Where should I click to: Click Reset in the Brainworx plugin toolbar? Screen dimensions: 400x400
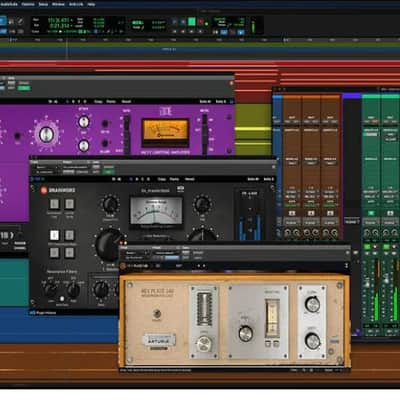190,179
